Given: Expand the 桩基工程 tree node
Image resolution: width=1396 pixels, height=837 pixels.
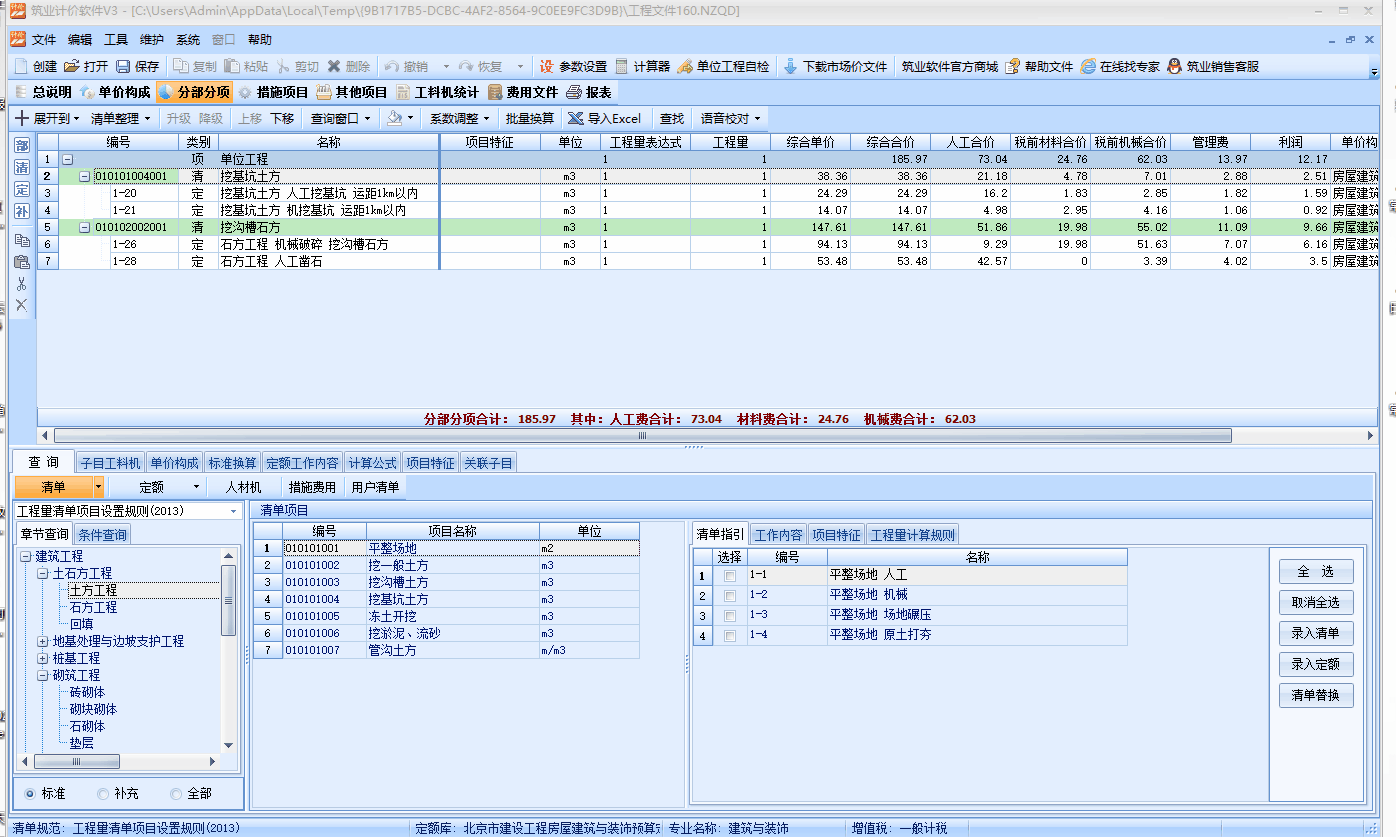Looking at the screenshot, I should [x=43, y=658].
